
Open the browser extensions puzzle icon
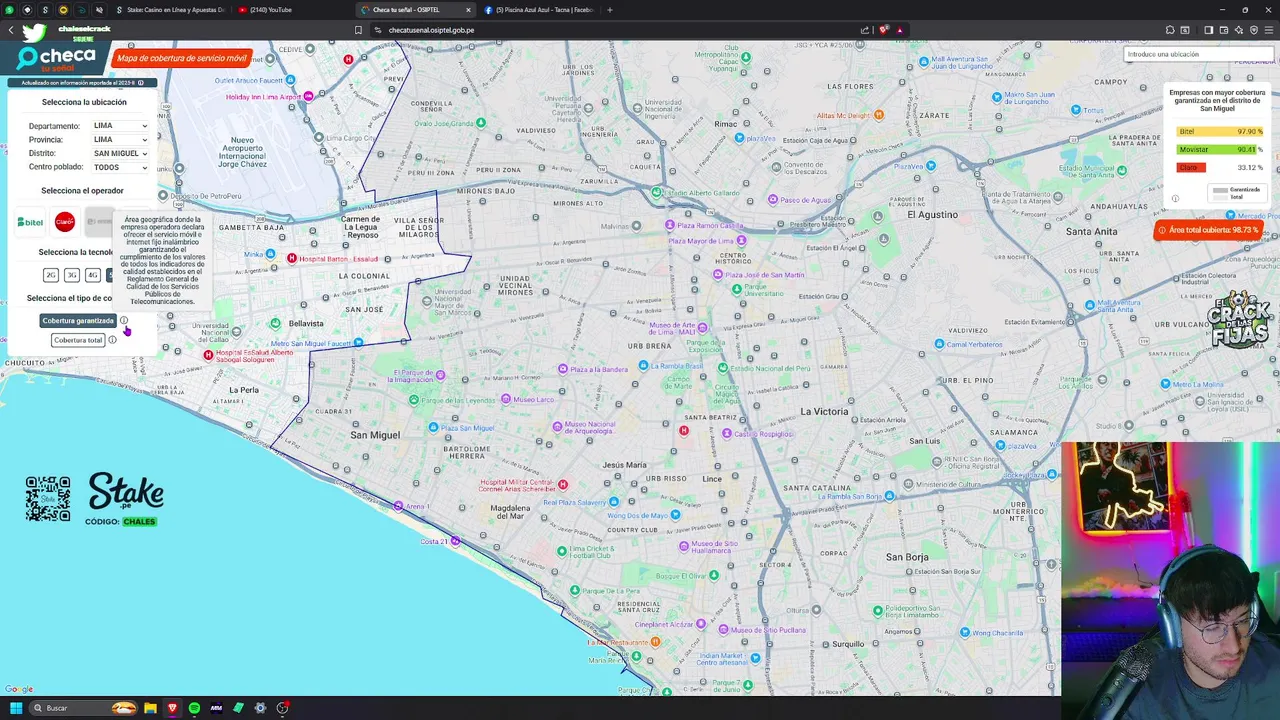tap(1170, 30)
